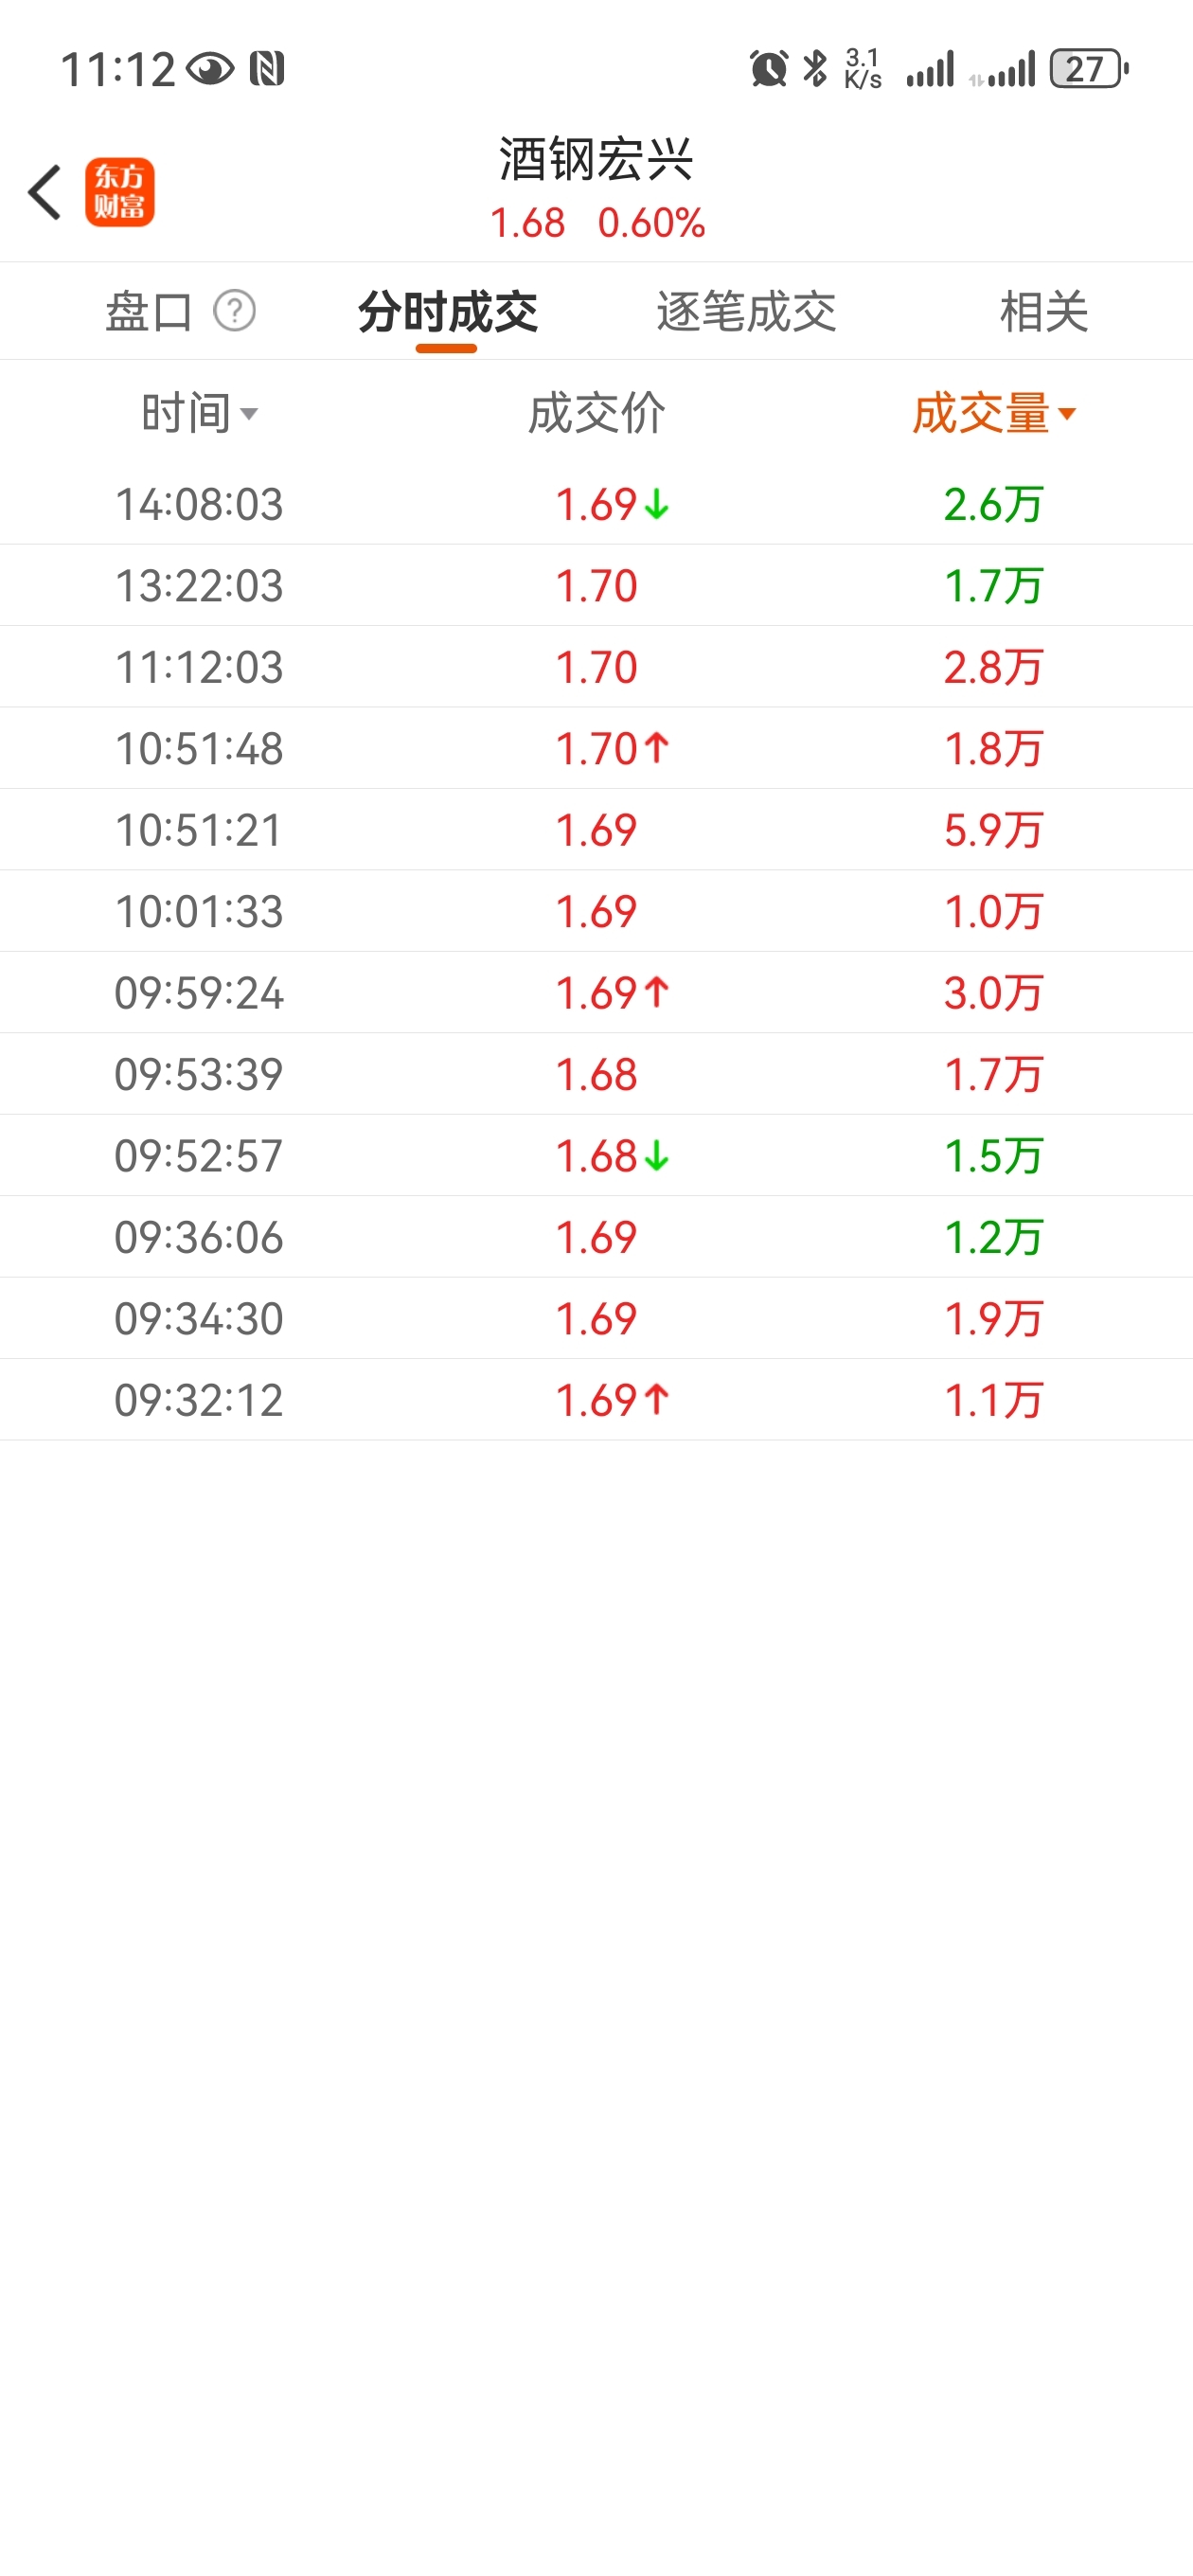Tap the eye comfort status icon
This screenshot has width=1193, height=2576.
point(210,69)
